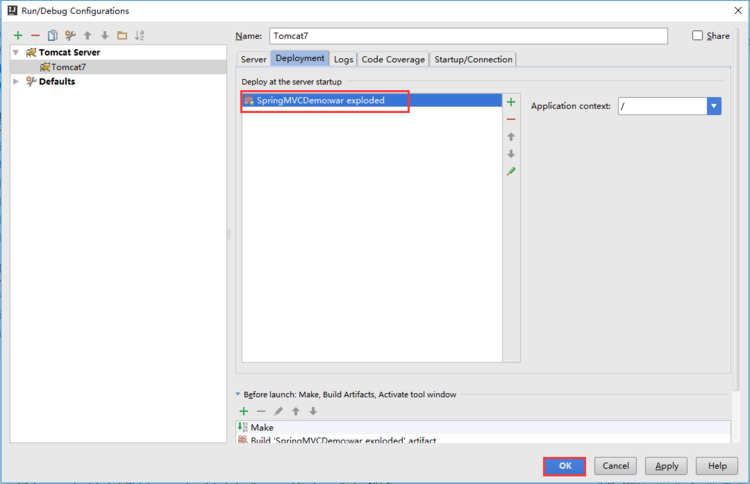Select the SpringMVCDemo:war exploded artifact
The image size is (750, 484).
click(372, 100)
